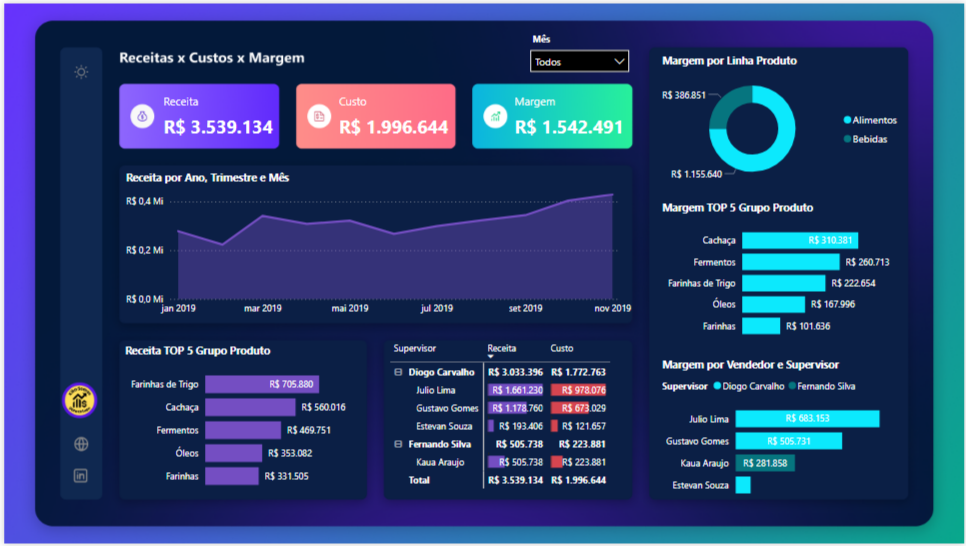Viewport: 966px width, 546px height.
Task: Select Kaua Araujo seller bar R$ 281.858
Action: [x=765, y=463]
